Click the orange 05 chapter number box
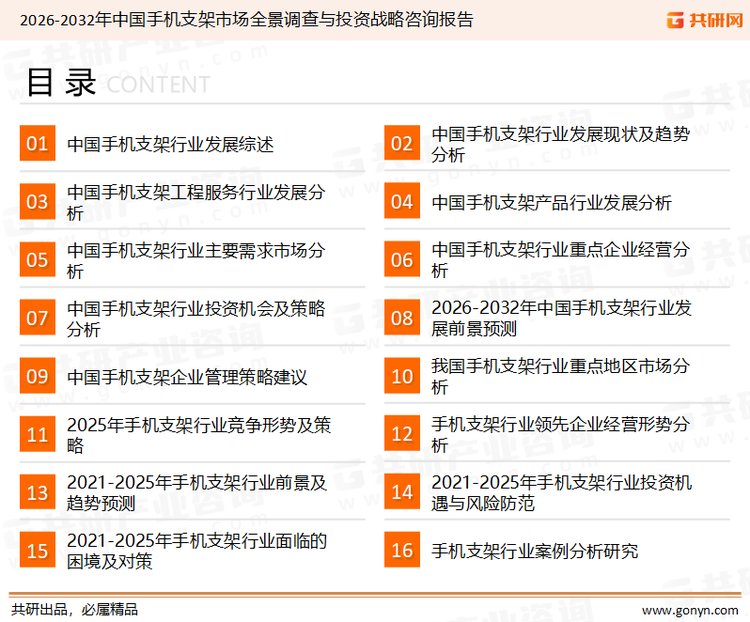 coord(37,259)
